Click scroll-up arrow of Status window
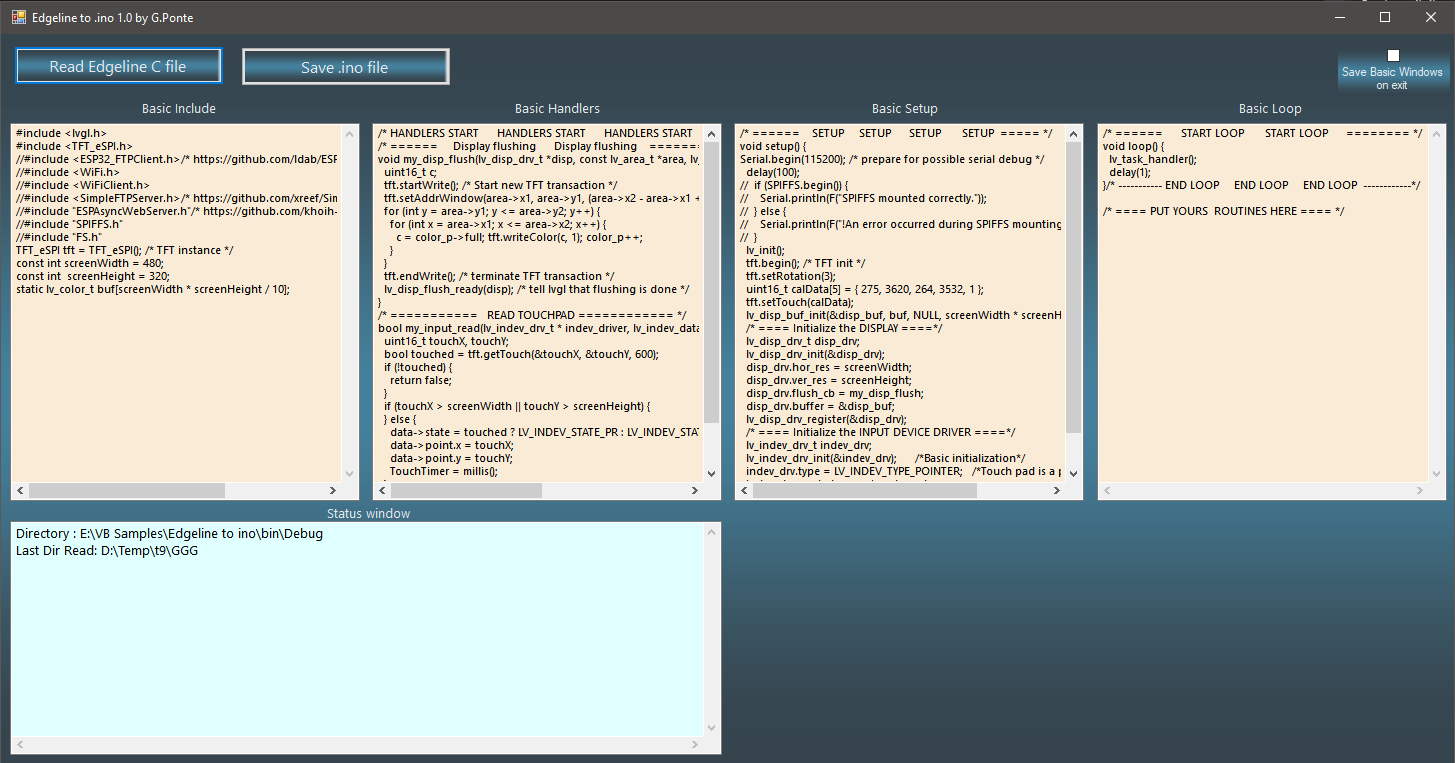 pyautogui.click(x=711, y=533)
